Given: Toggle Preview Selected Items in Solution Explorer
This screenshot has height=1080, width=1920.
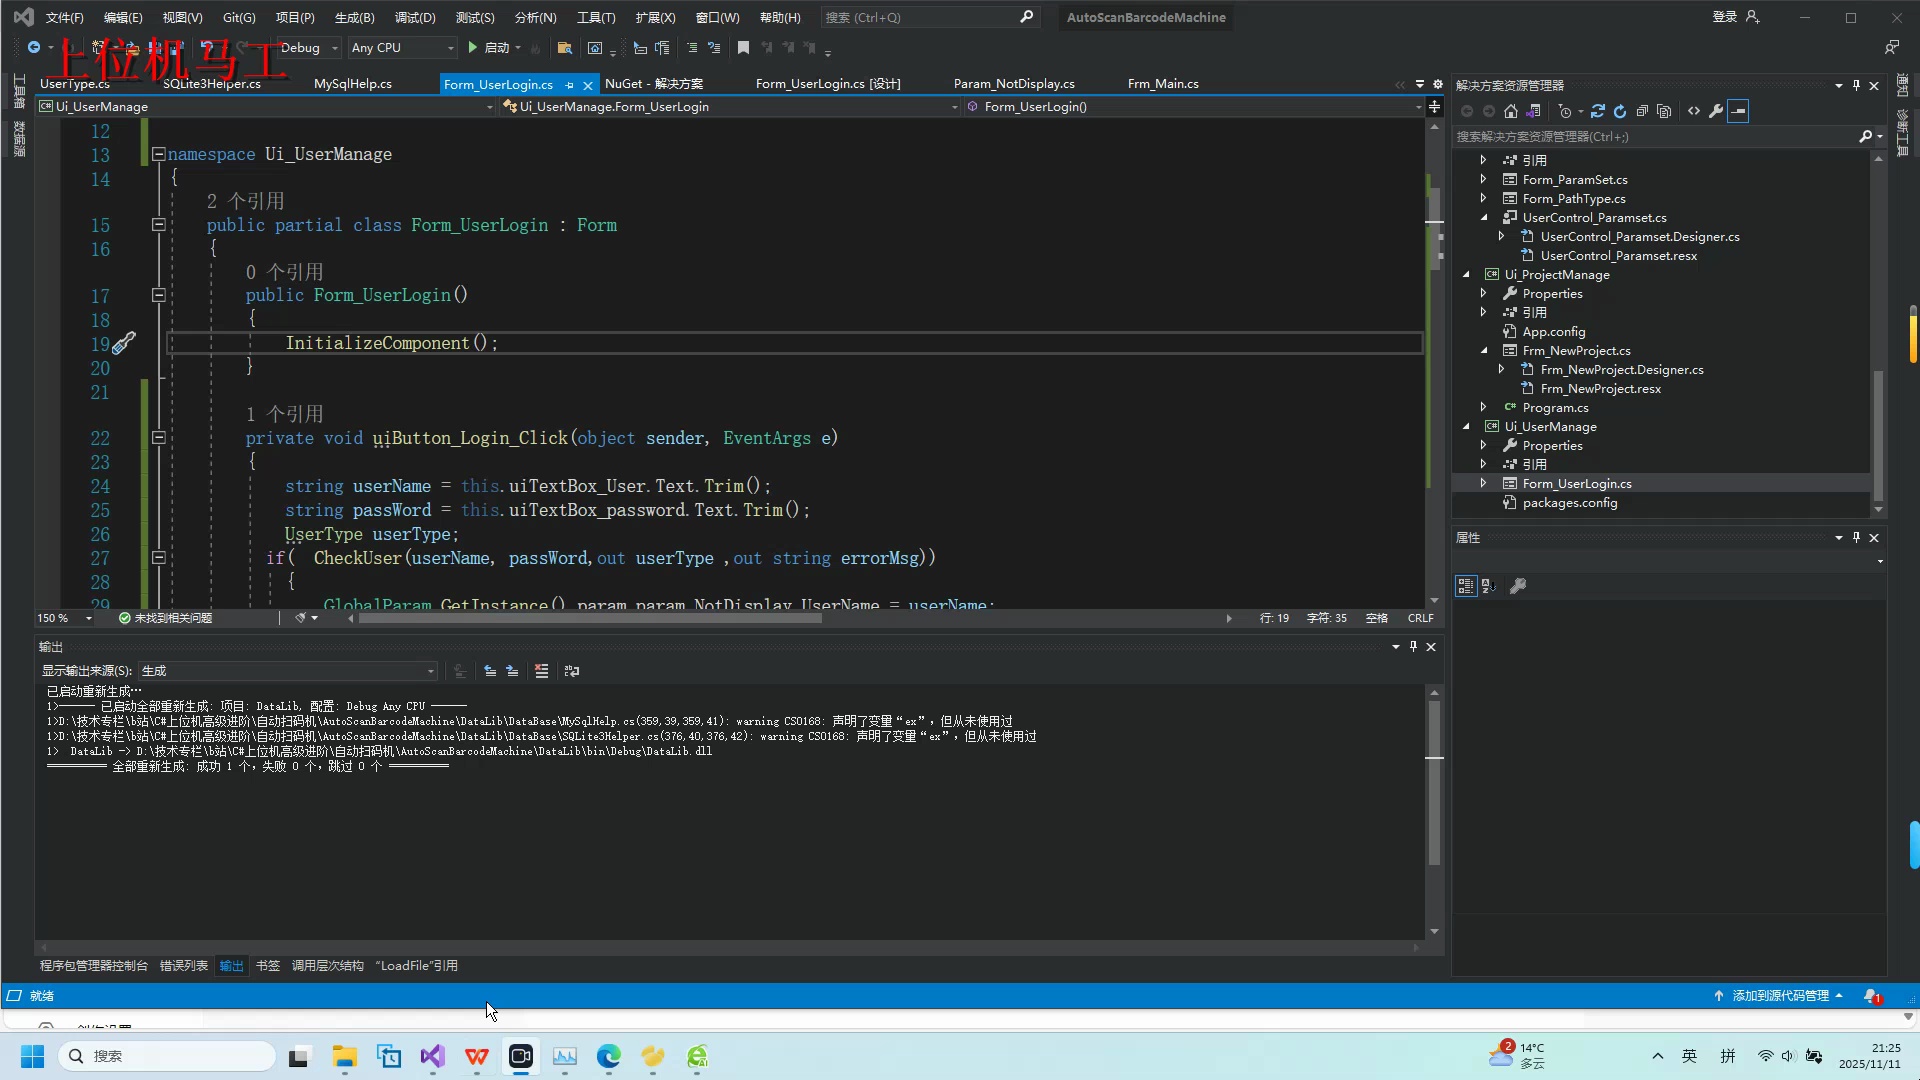Looking at the screenshot, I should 1738,111.
